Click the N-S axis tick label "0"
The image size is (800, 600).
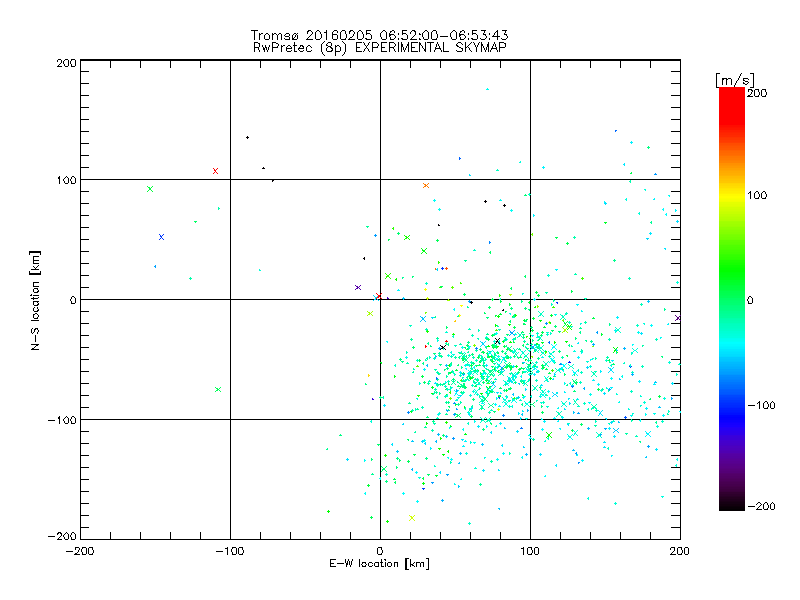pyautogui.click(x=73, y=300)
